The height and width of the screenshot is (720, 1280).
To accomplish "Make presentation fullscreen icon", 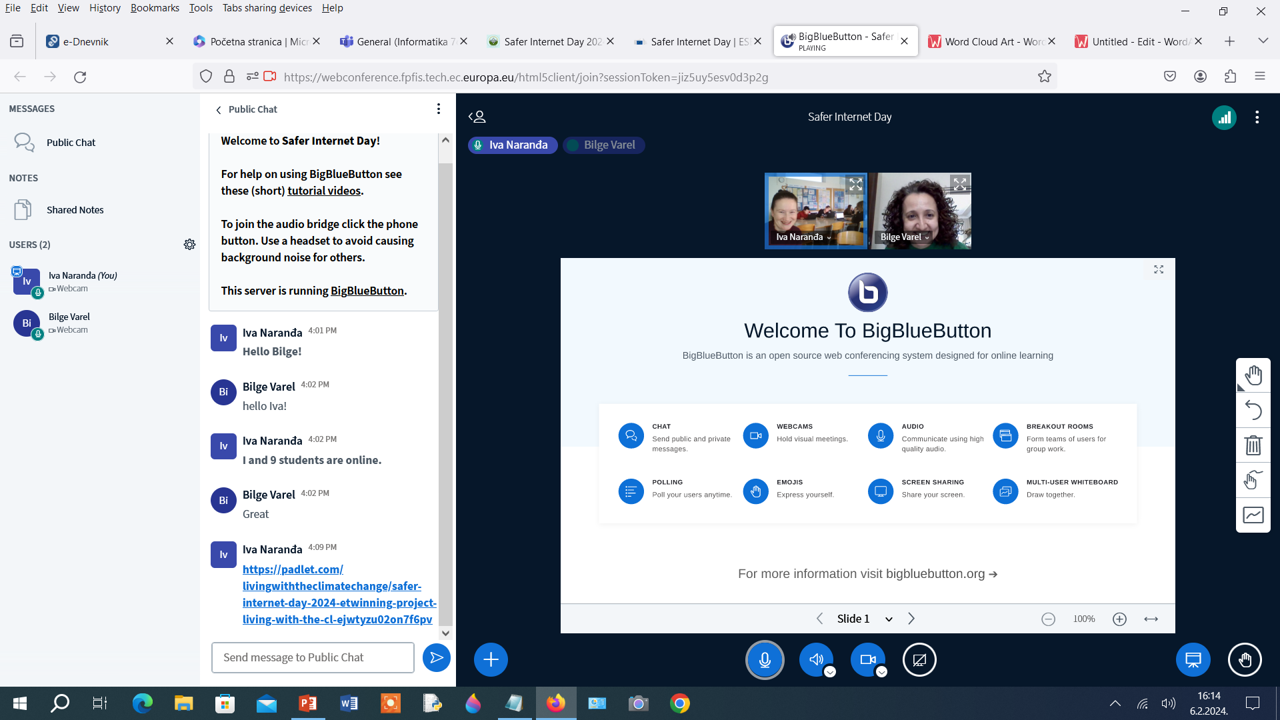I will pyautogui.click(x=1159, y=269).
